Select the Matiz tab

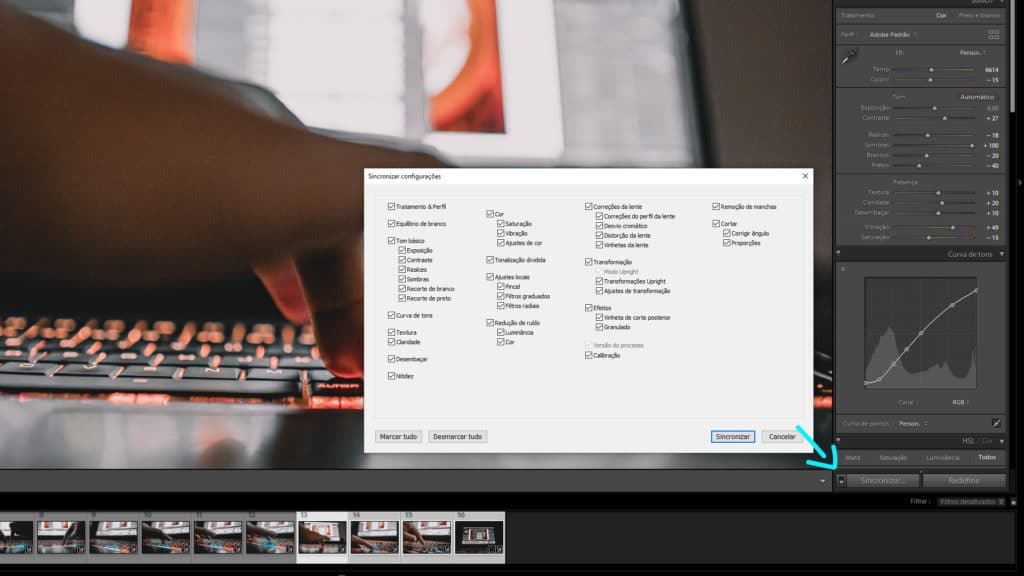click(853, 457)
